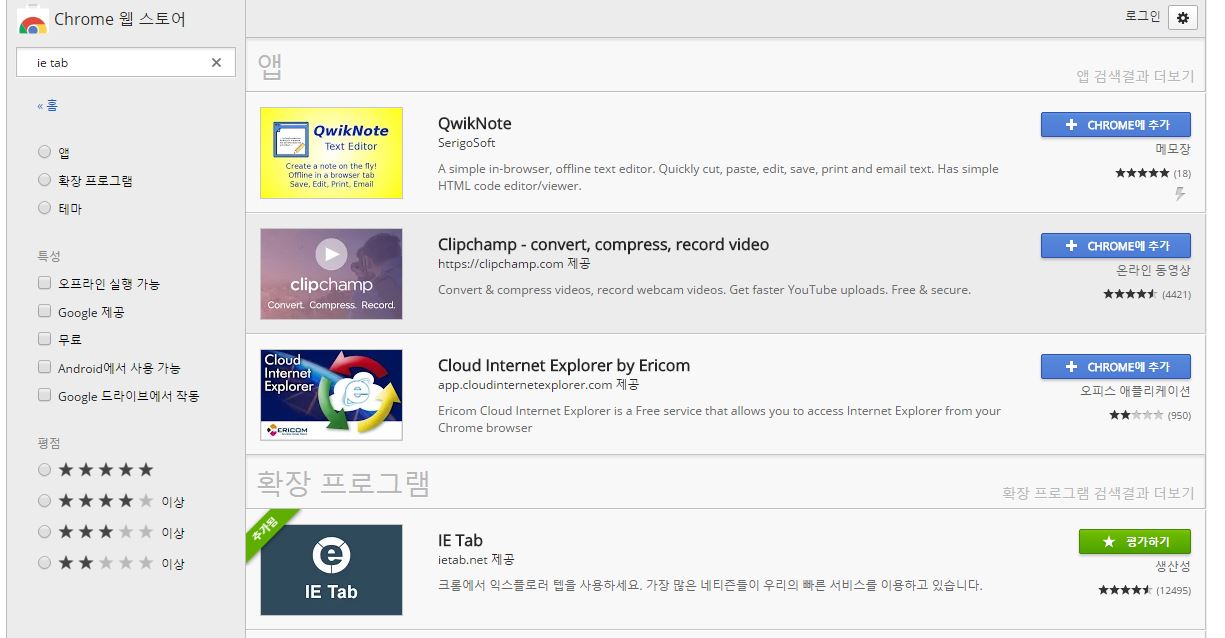The image size is (1225, 638).
Task: Select the 확장 프로그램 radio filter
Action: pyautogui.click(x=44, y=180)
